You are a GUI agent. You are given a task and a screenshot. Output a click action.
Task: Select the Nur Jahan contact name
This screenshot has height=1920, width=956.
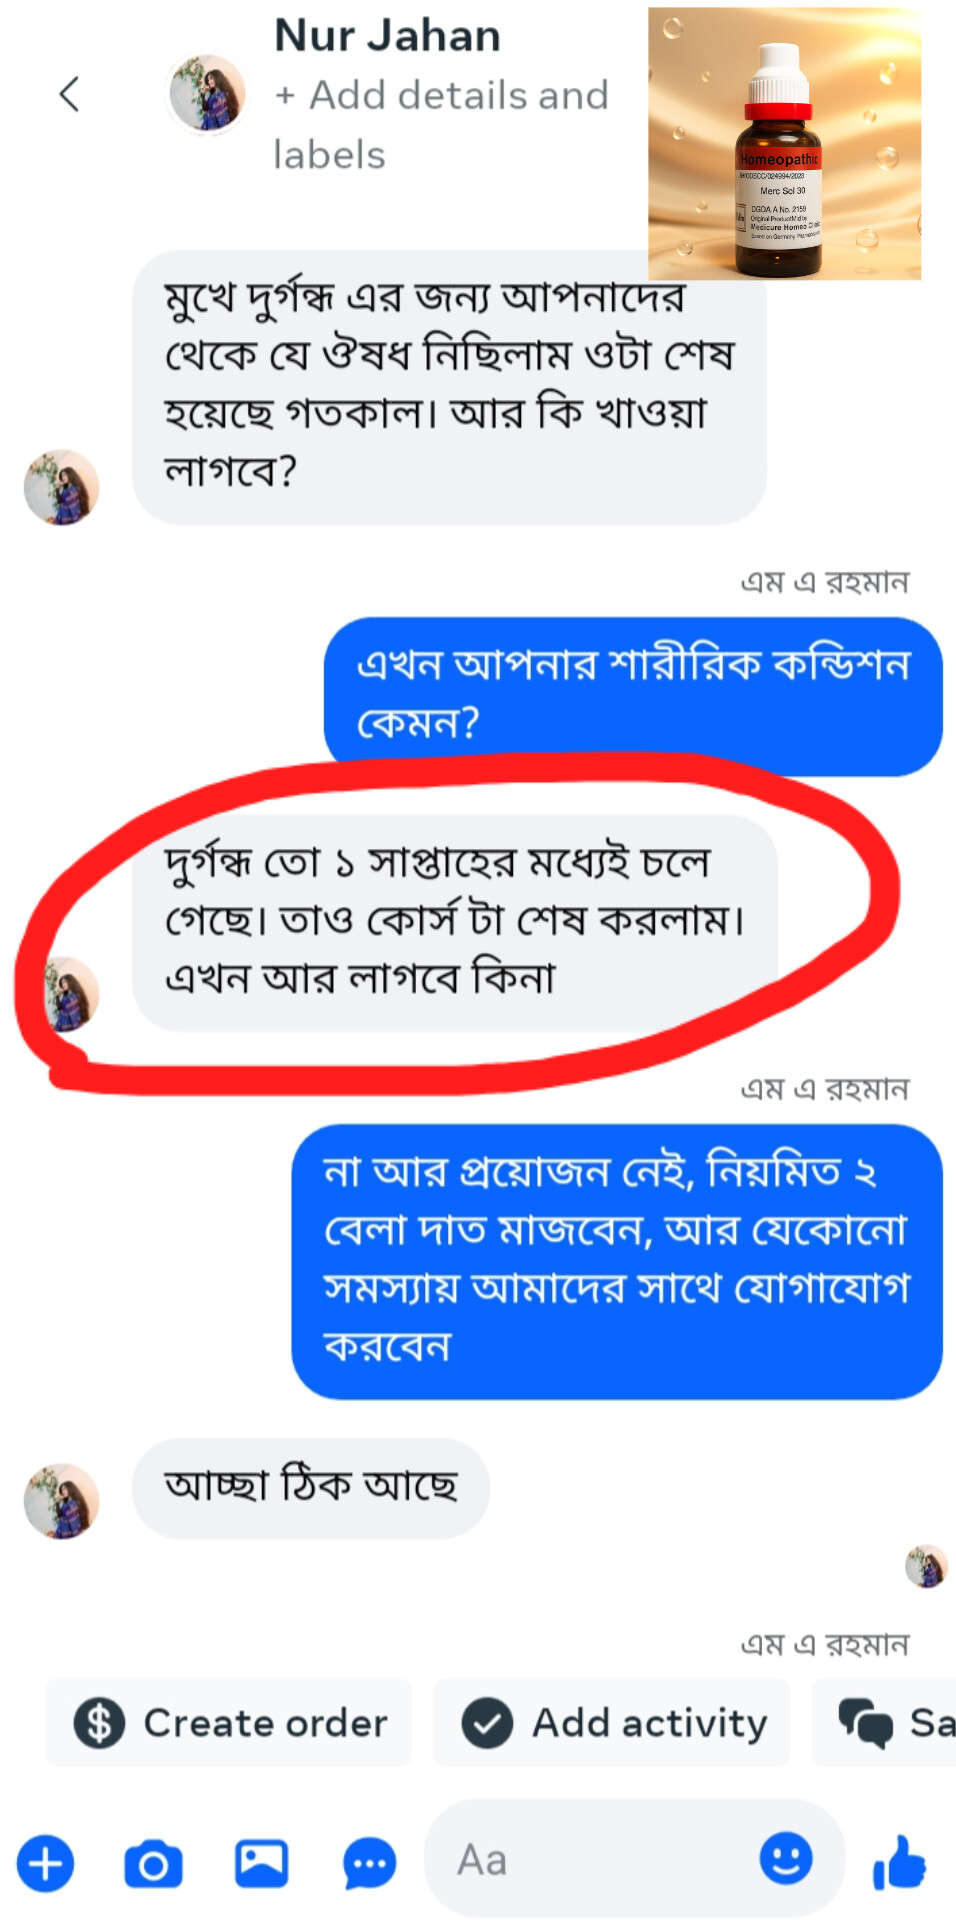pos(388,35)
